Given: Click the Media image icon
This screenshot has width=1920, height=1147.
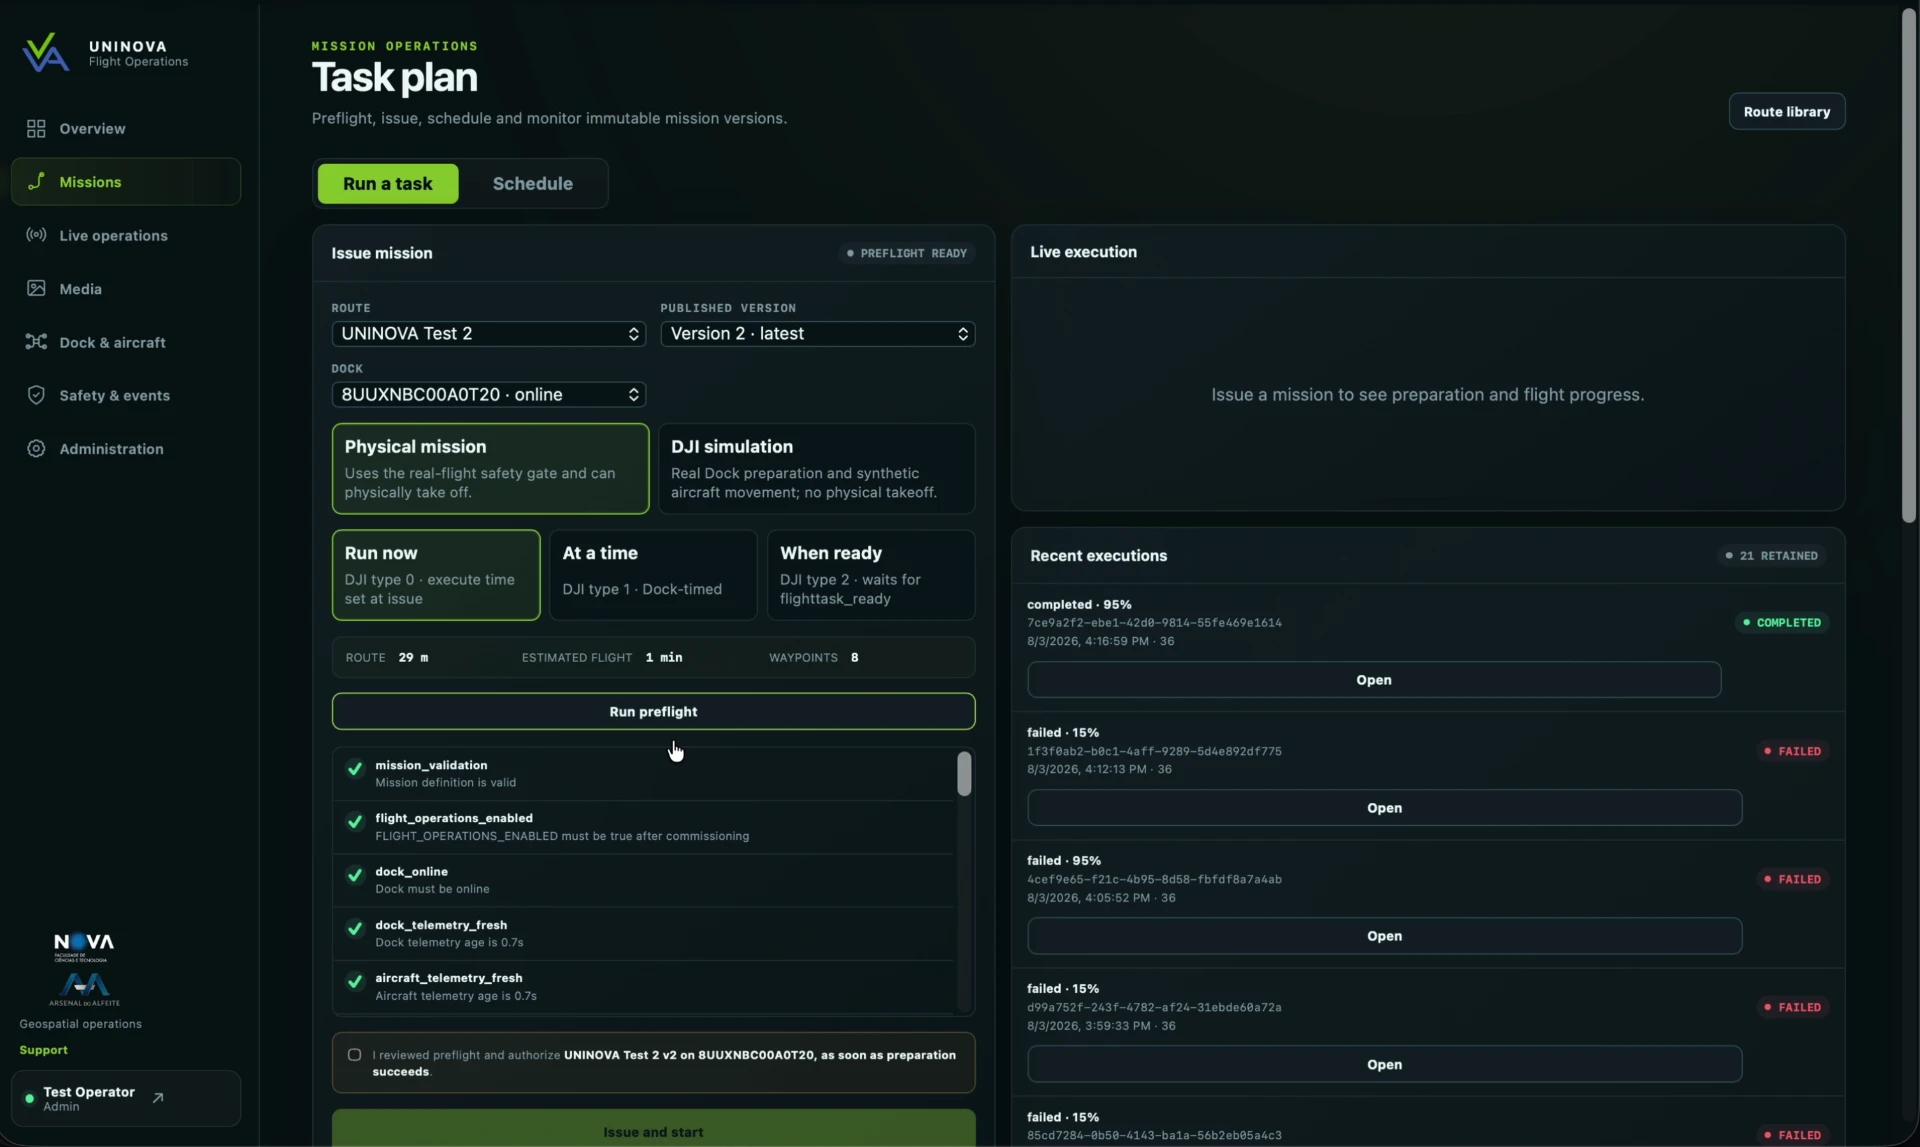Looking at the screenshot, I should [x=36, y=289].
